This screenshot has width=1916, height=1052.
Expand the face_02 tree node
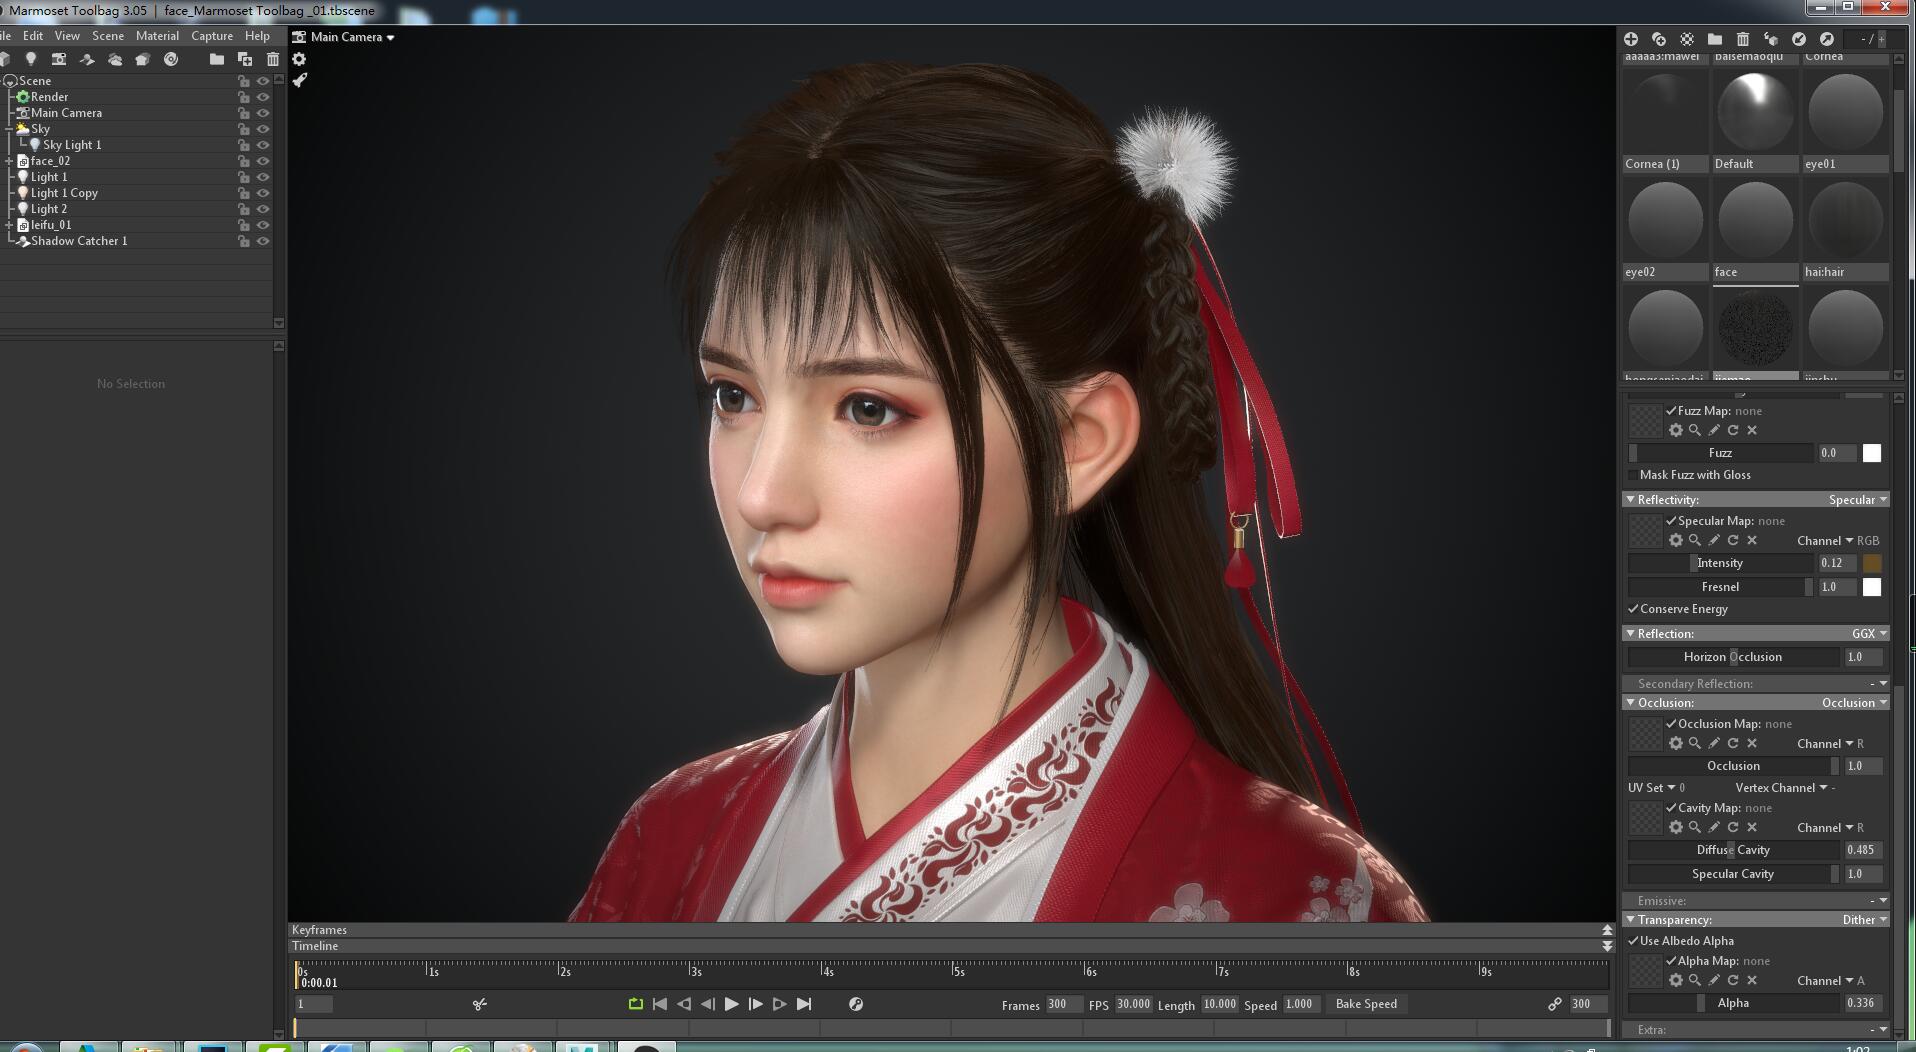[x=9, y=161]
